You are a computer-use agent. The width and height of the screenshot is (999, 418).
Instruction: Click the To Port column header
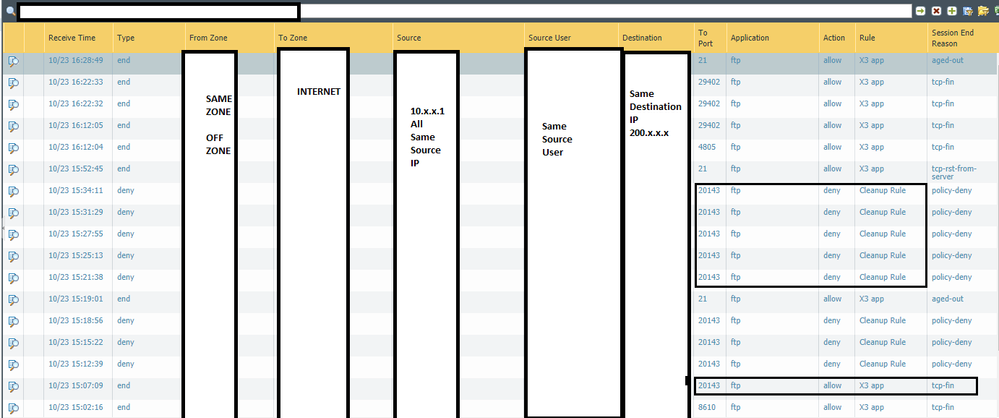point(705,38)
